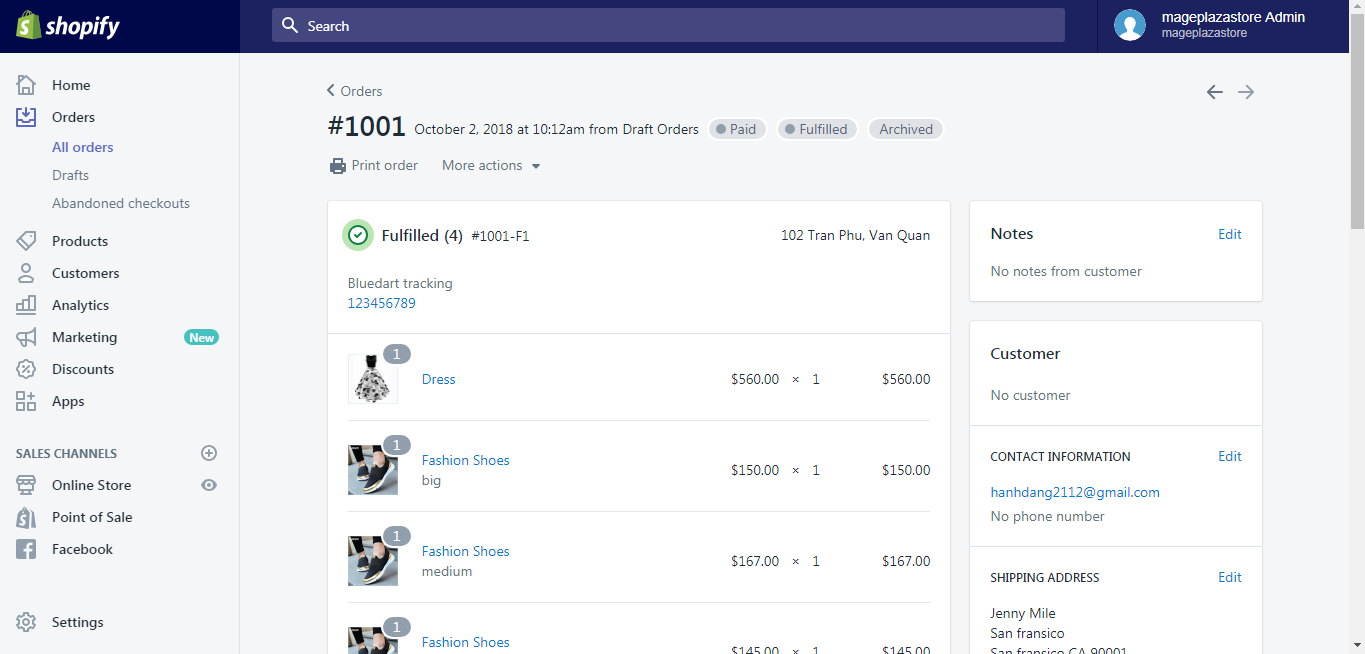1365x654 pixels.
Task: Open Online Store sales channel
Action: coord(91,485)
